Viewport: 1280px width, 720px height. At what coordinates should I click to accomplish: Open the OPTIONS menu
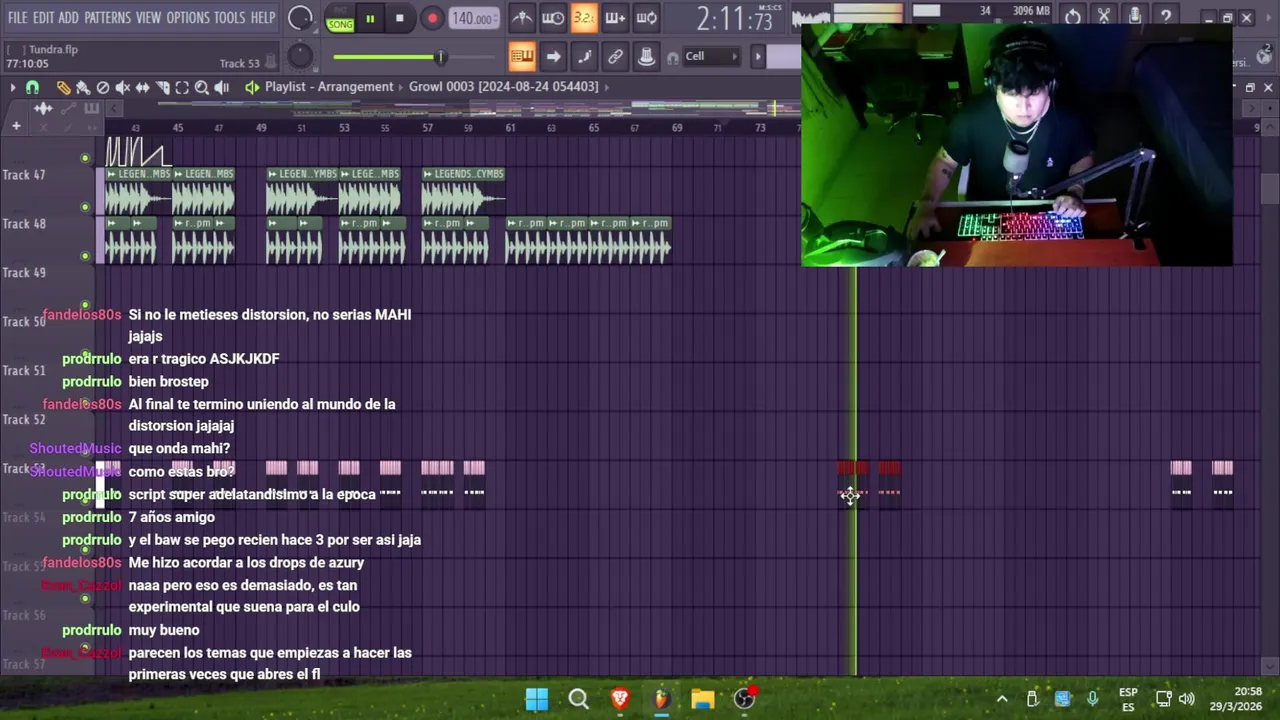coord(188,18)
